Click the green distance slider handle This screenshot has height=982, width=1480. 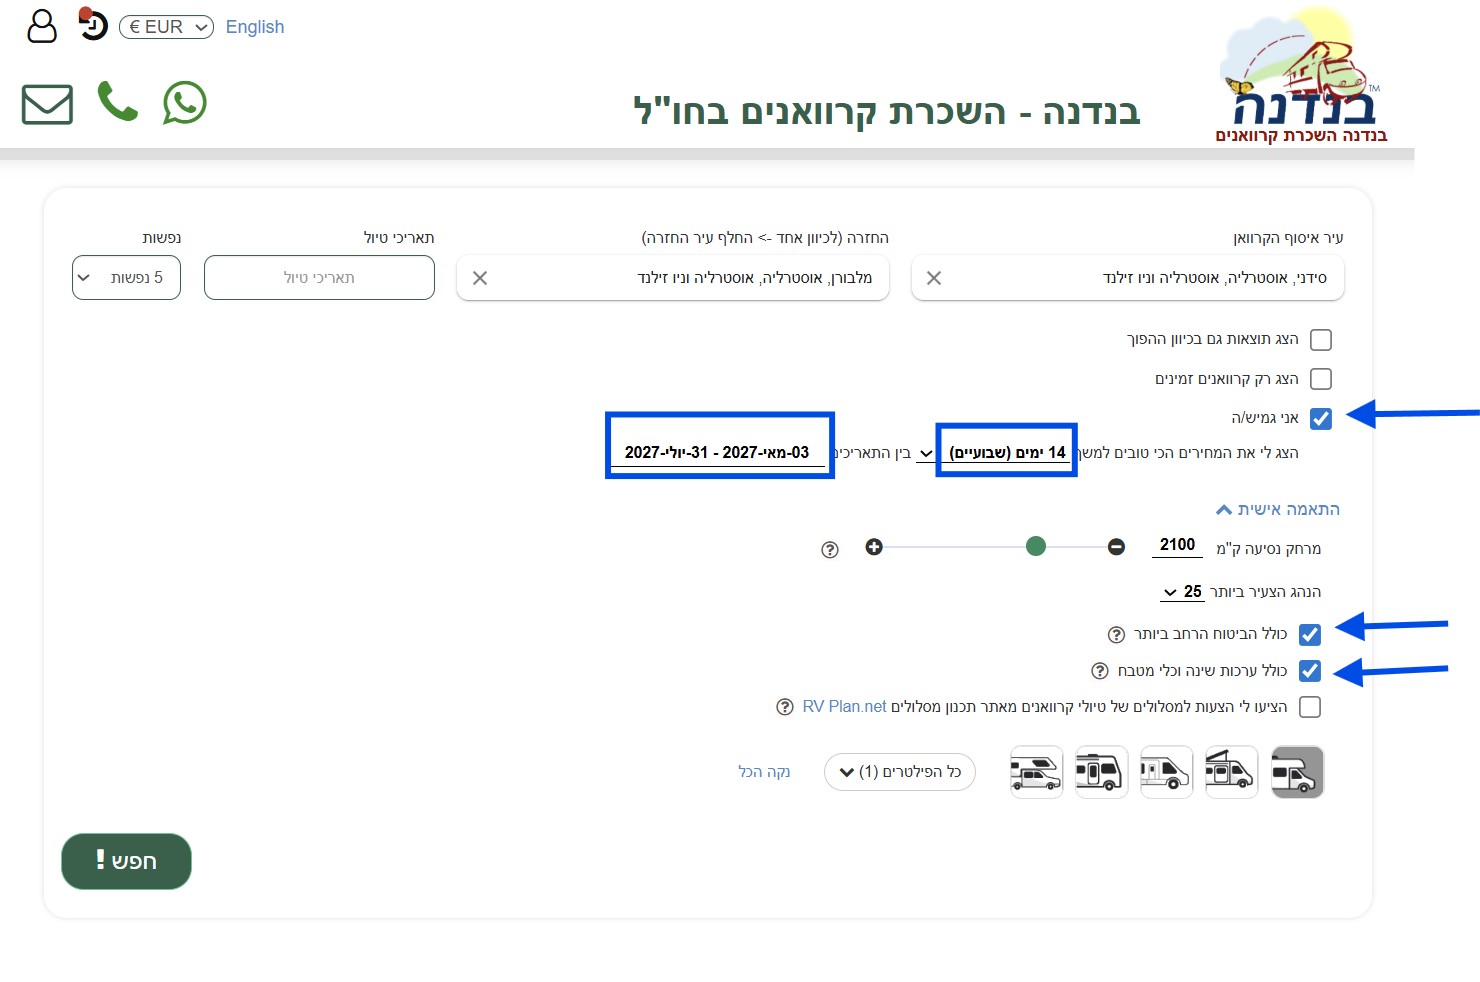[x=1036, y=546]
